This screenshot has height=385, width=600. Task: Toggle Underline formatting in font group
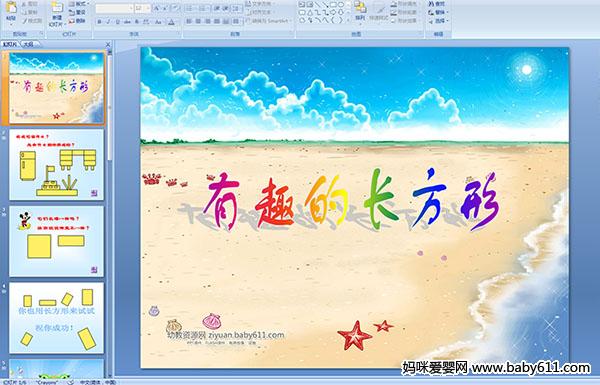pos(117,22)
